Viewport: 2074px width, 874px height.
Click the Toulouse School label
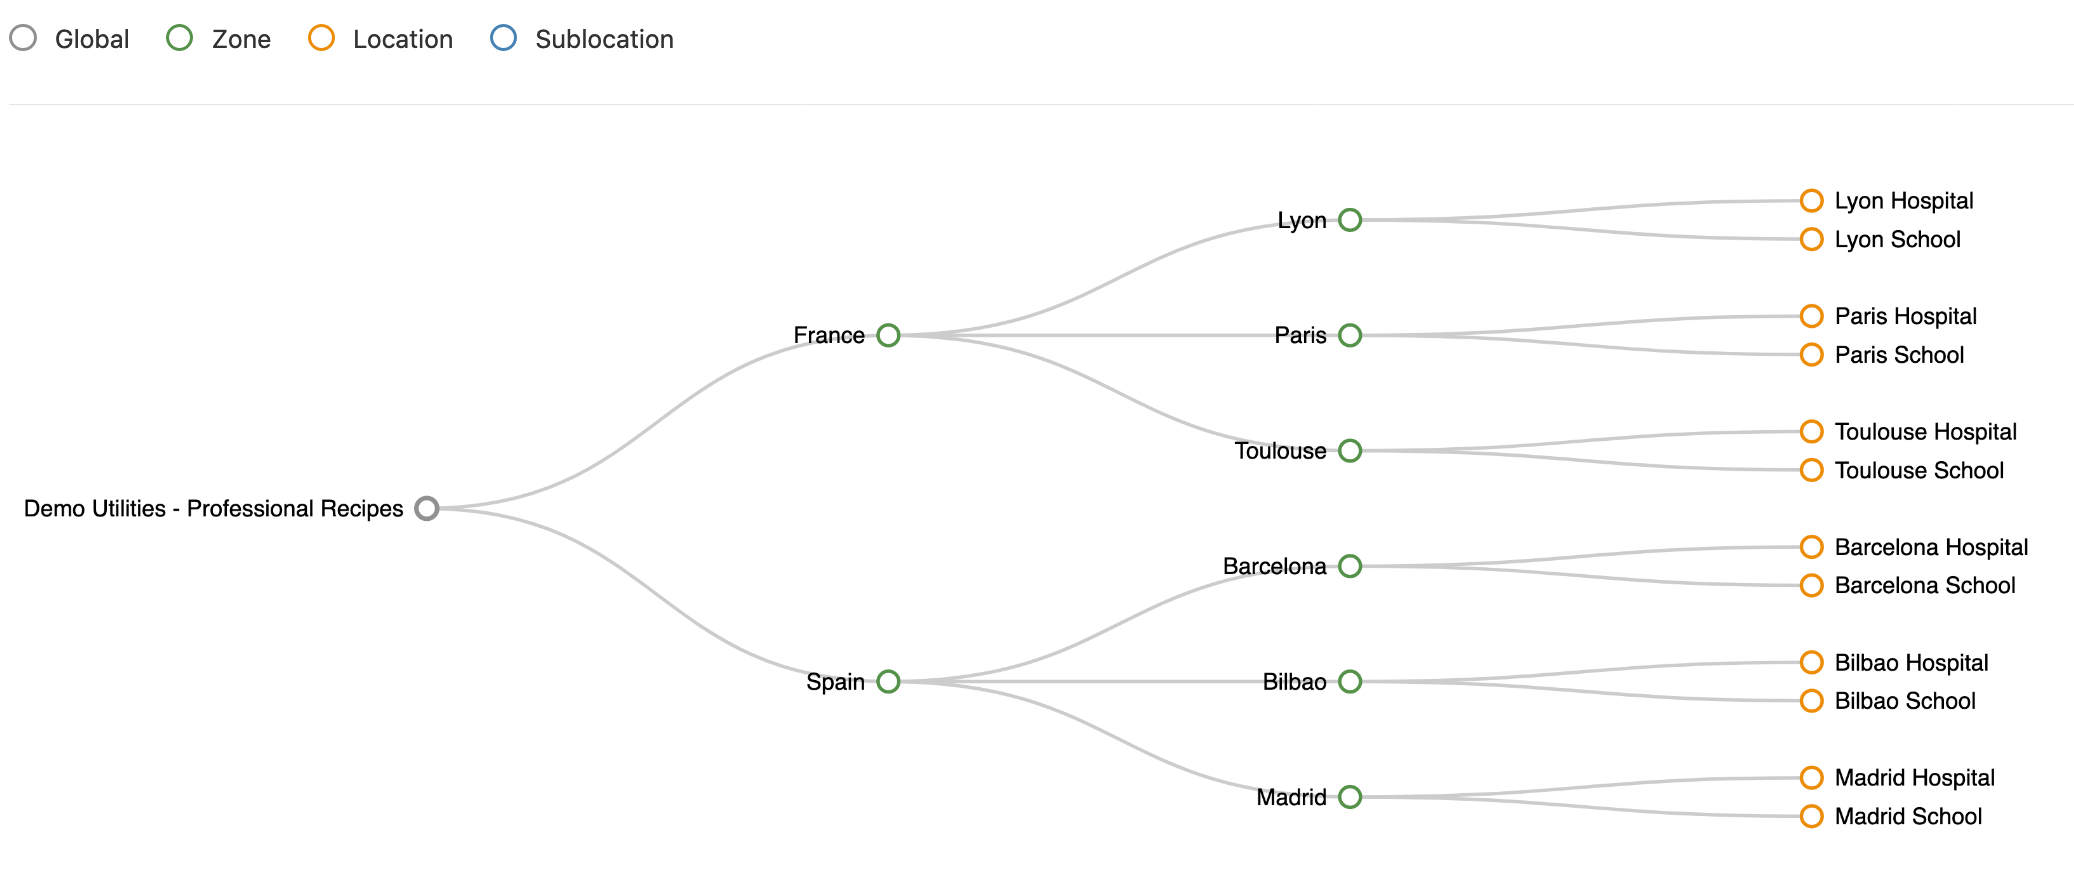[x=1919, y=470]
